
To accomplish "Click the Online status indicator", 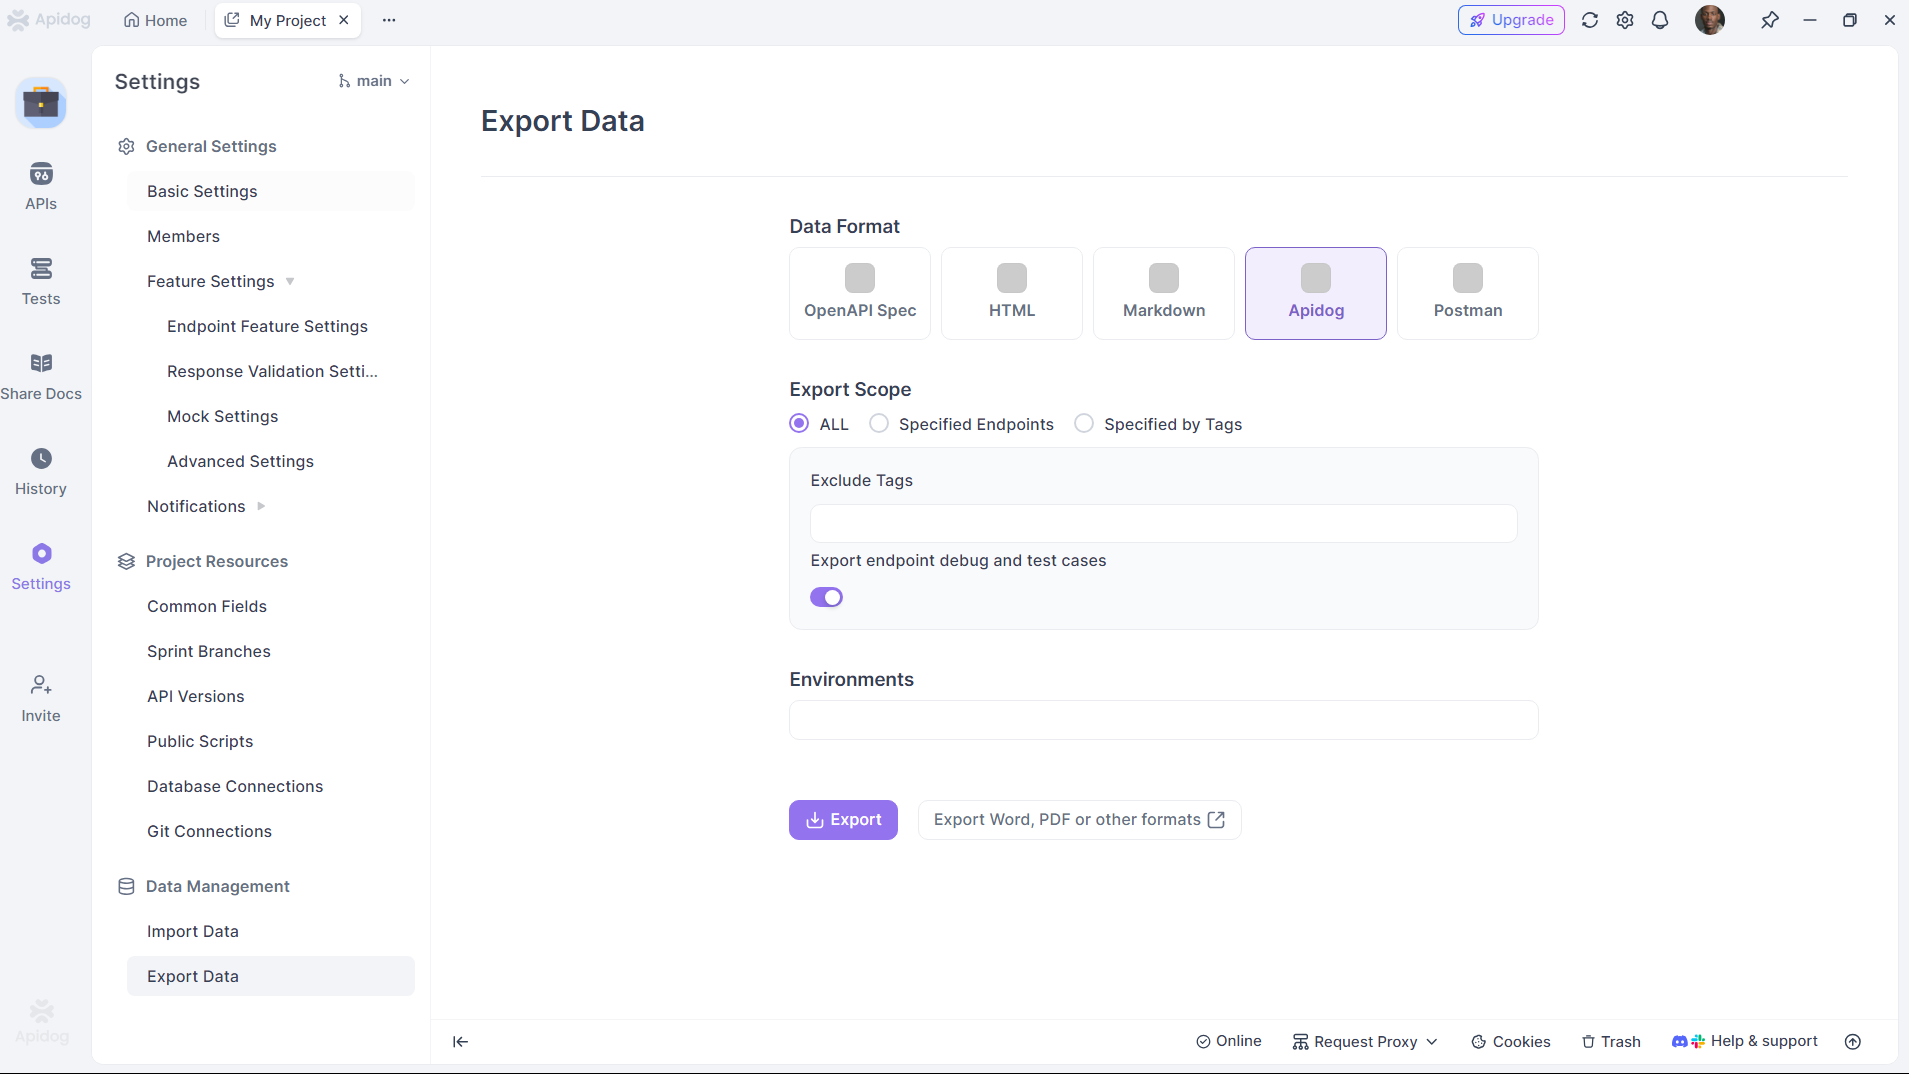I will tap(1229, 1041).
